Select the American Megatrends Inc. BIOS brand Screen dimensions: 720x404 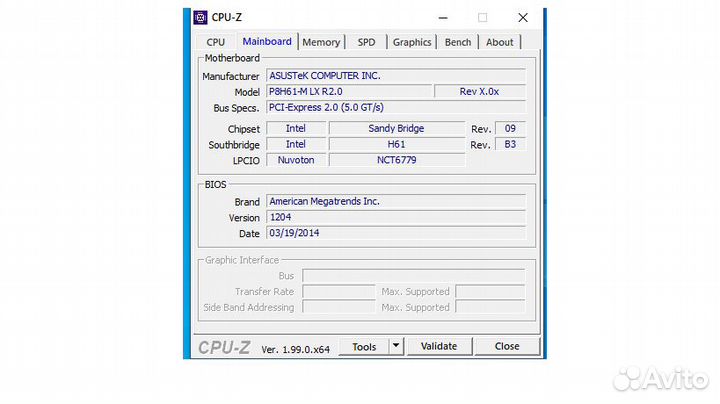click(396, 202)
